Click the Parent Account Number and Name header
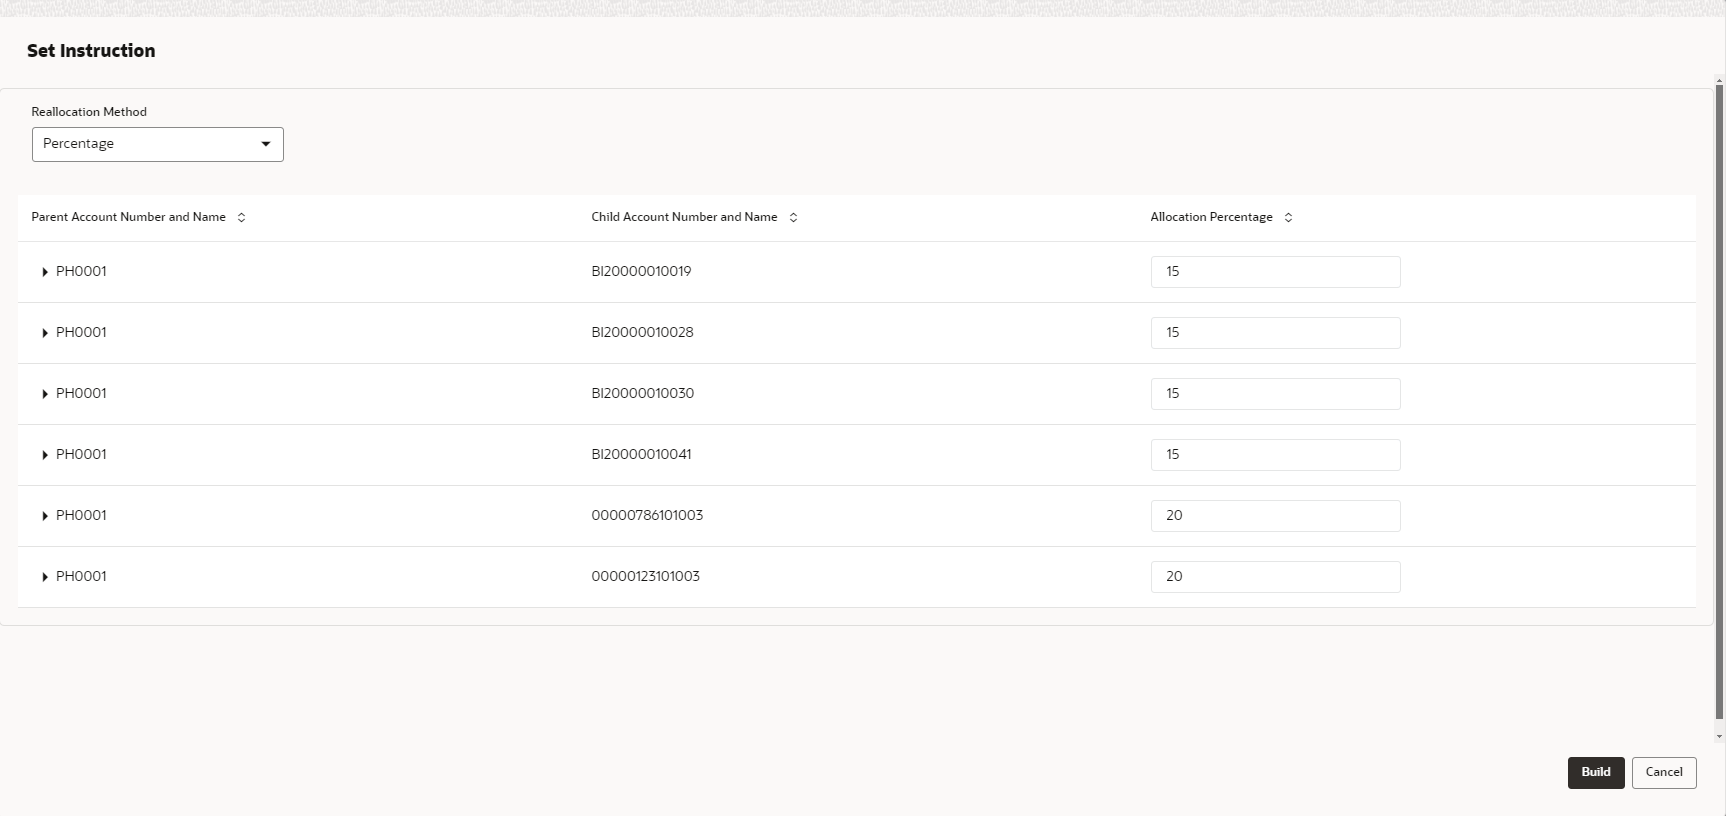1726x816 pixels. (x=128, y=217)
